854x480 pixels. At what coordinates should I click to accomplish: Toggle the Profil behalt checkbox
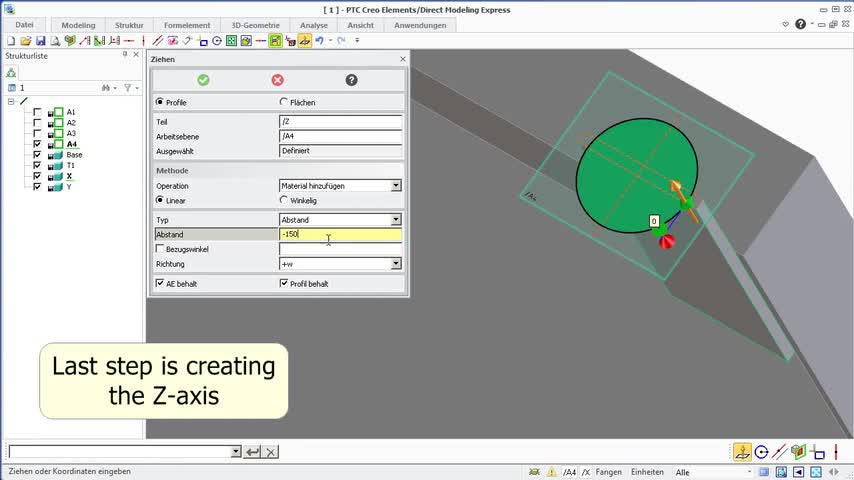(x=284, y=283)
